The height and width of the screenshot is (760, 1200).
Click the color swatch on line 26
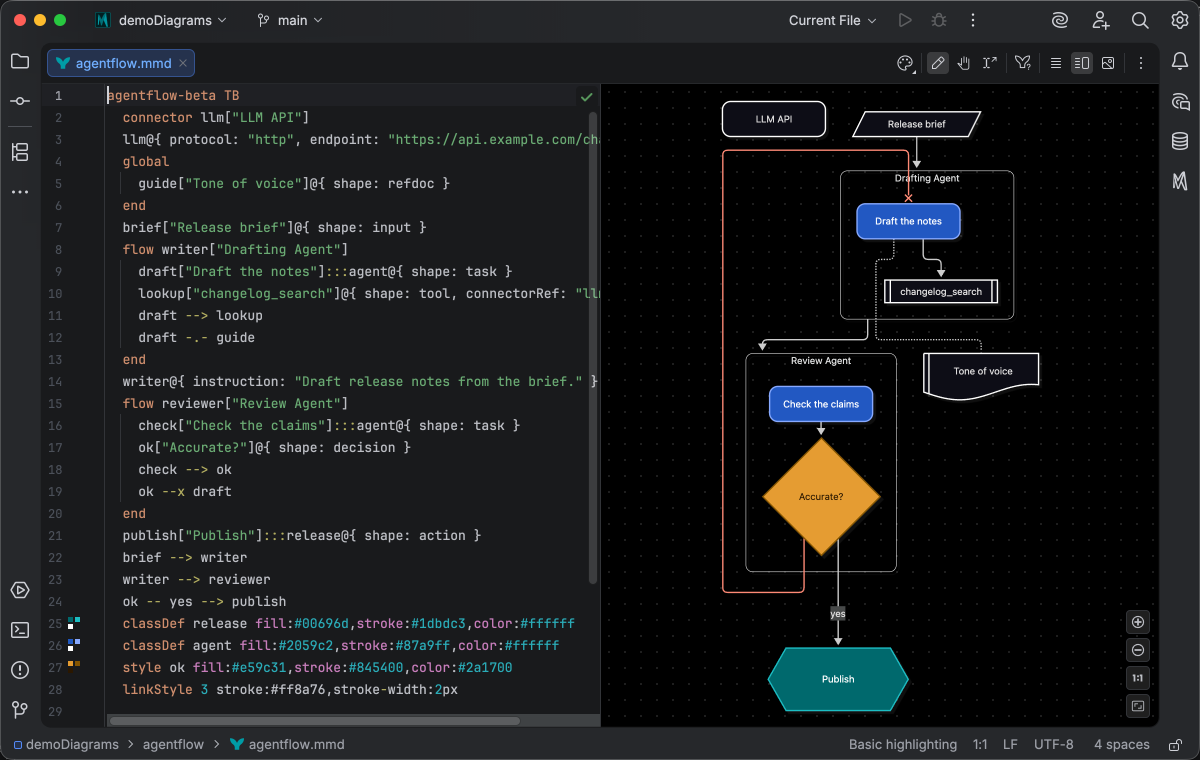(74, 646)
